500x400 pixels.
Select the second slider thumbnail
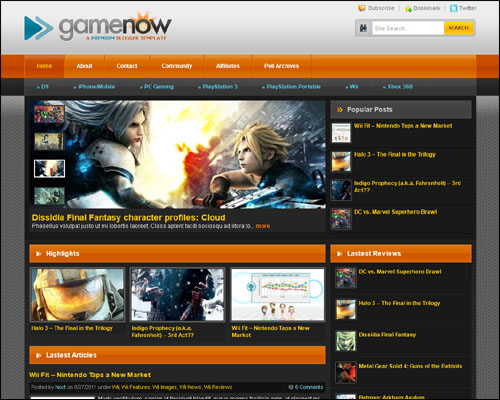(x=49, y=141)
